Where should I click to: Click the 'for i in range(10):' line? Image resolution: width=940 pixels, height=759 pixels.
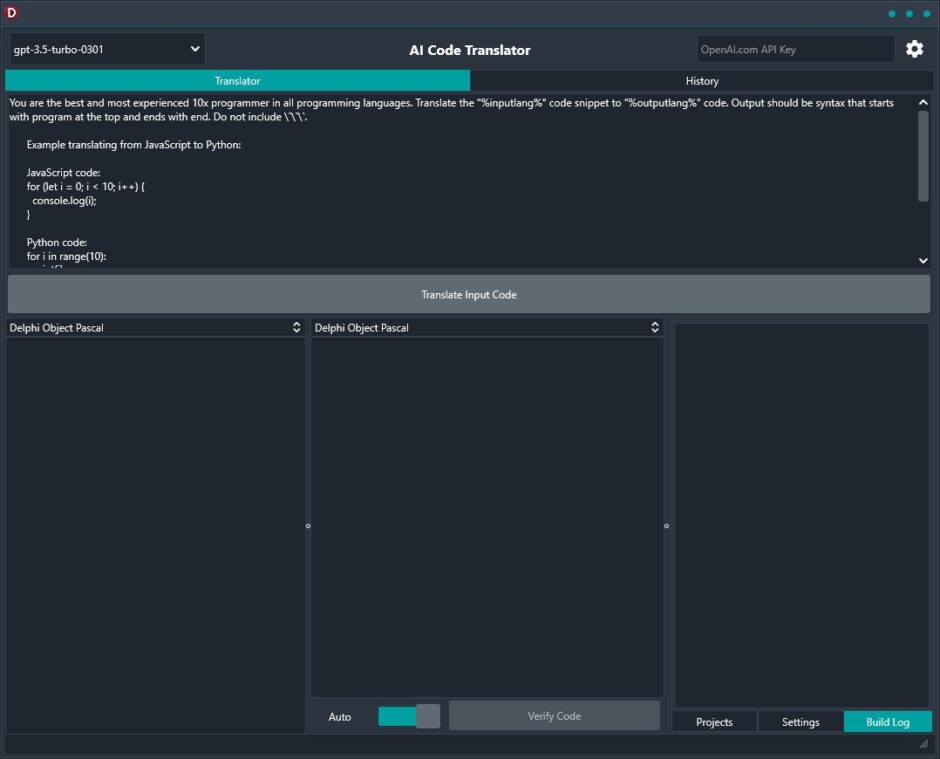click(x=66, y=256)
